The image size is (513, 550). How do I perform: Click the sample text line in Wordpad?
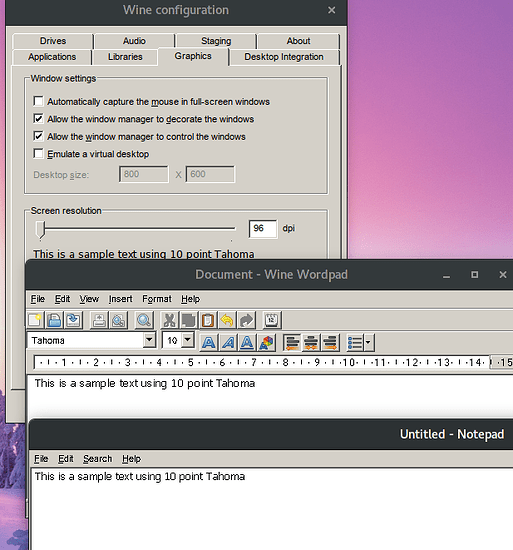click(144, 383)
